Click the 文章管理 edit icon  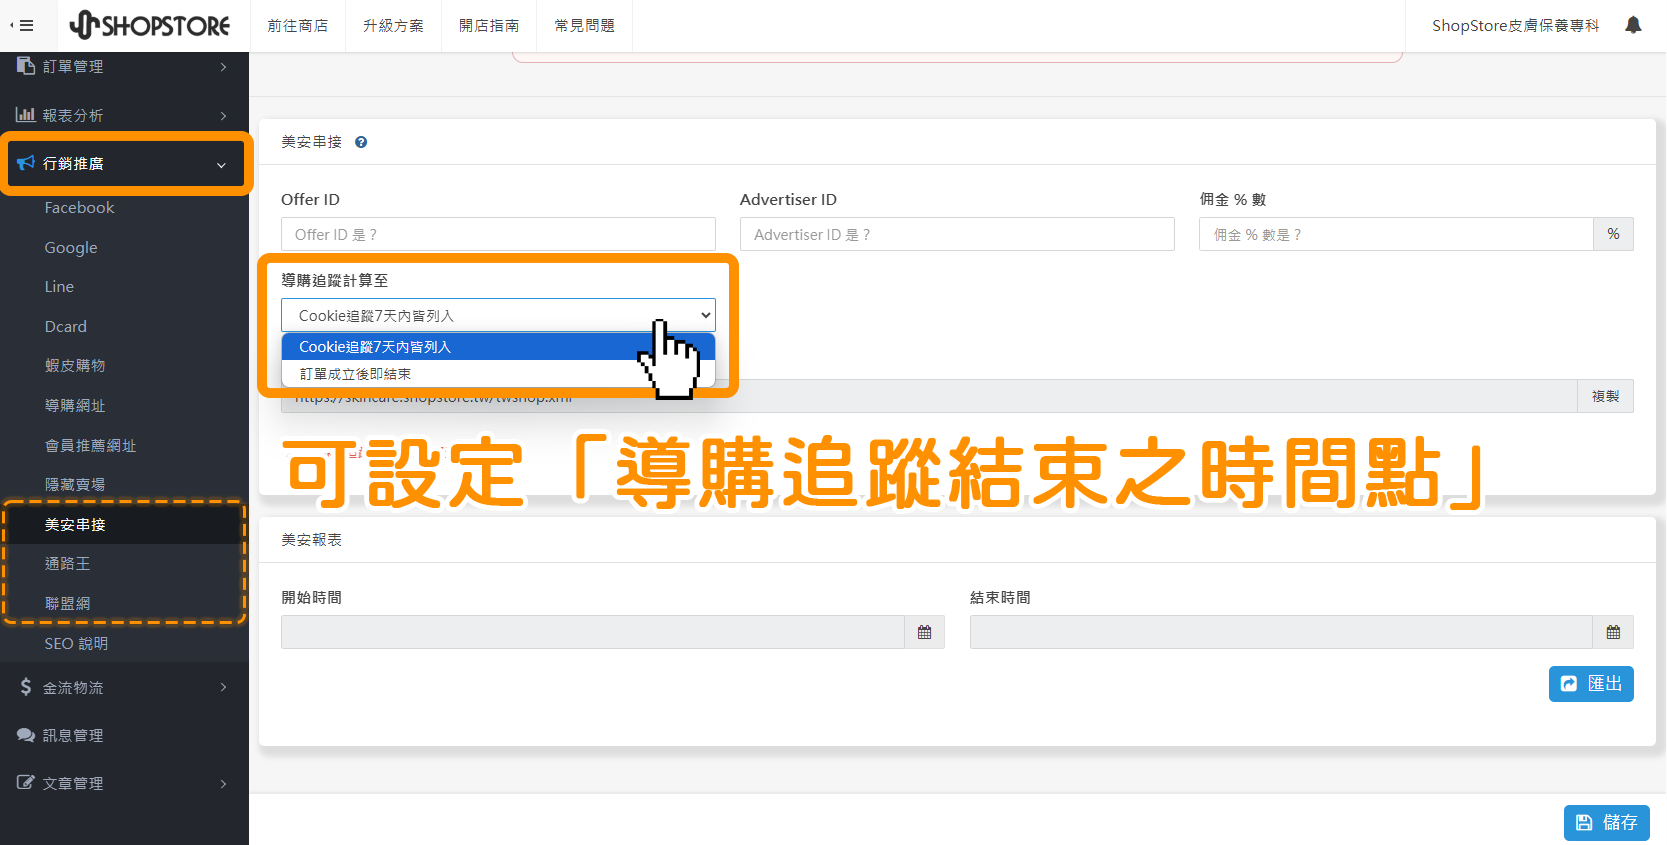tap(26, 783)
